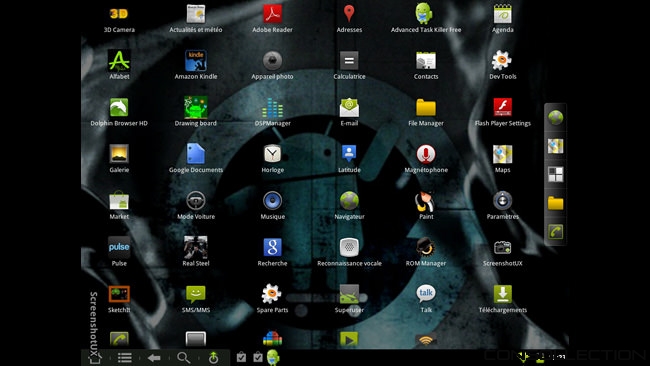Launch Spare Parts
Viewport: 650px width, 366px height.
tap(272, 298)
